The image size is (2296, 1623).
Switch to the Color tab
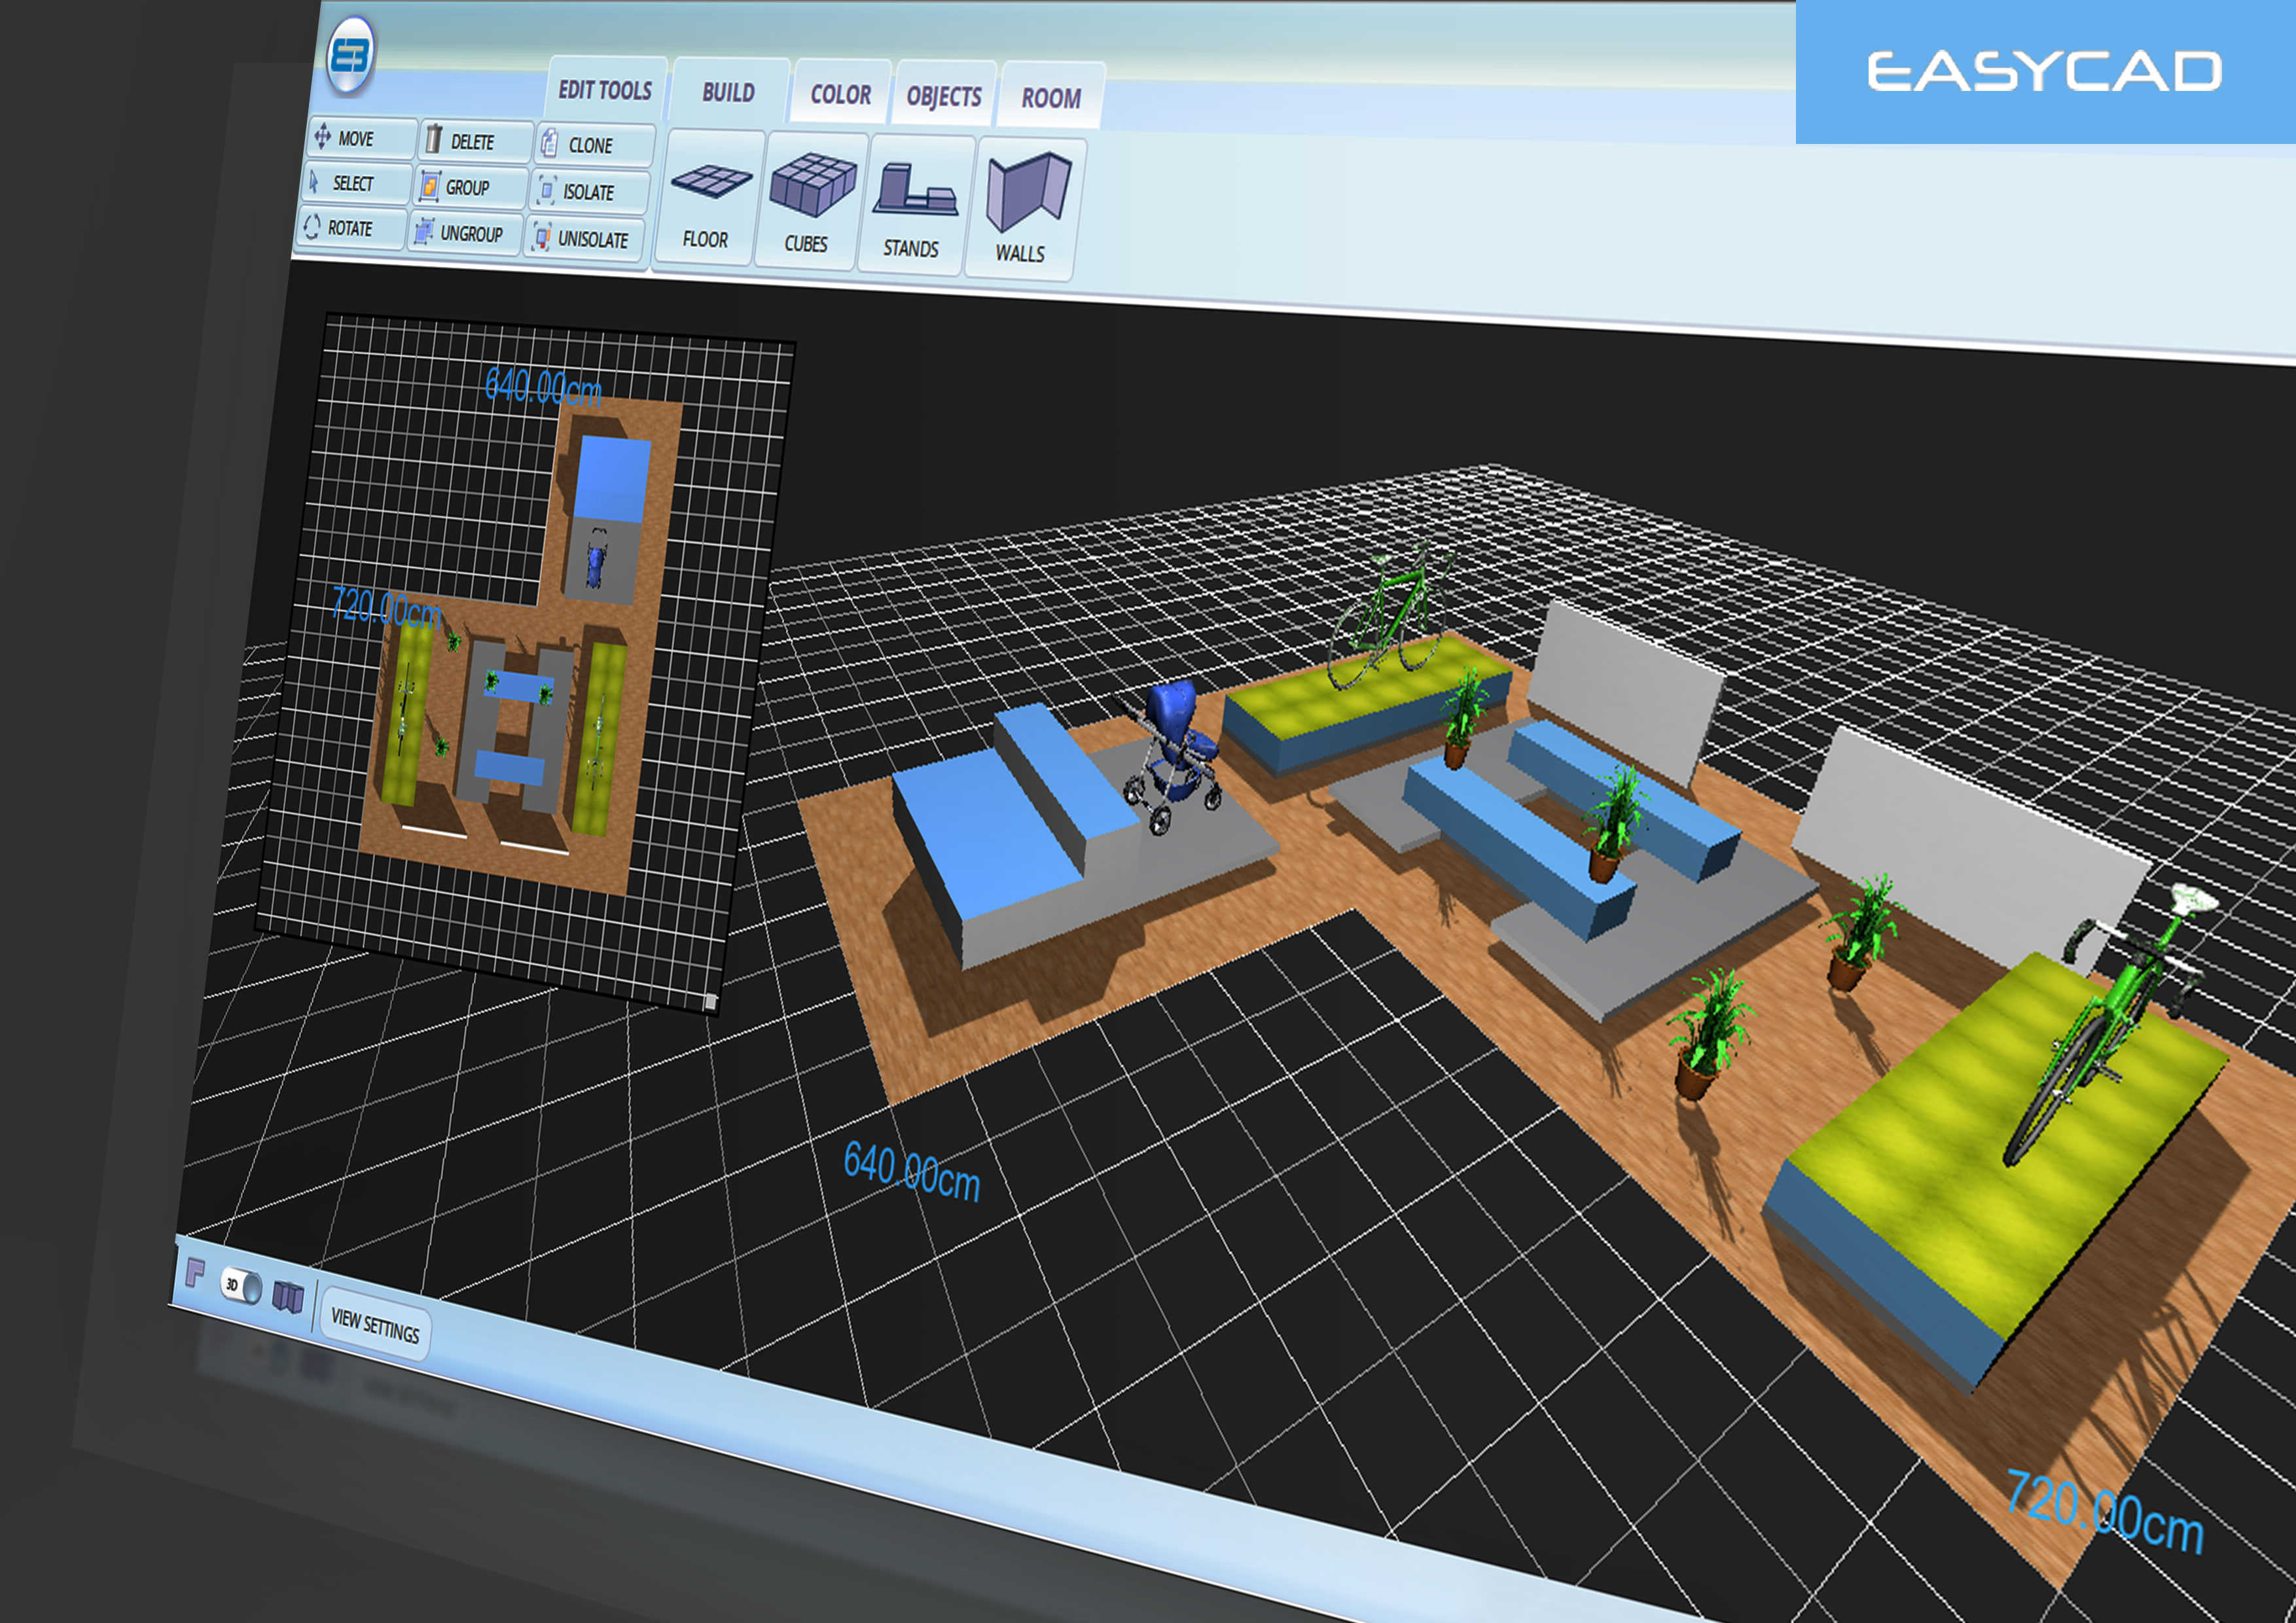pyautogui.click(x=840, y=94)
